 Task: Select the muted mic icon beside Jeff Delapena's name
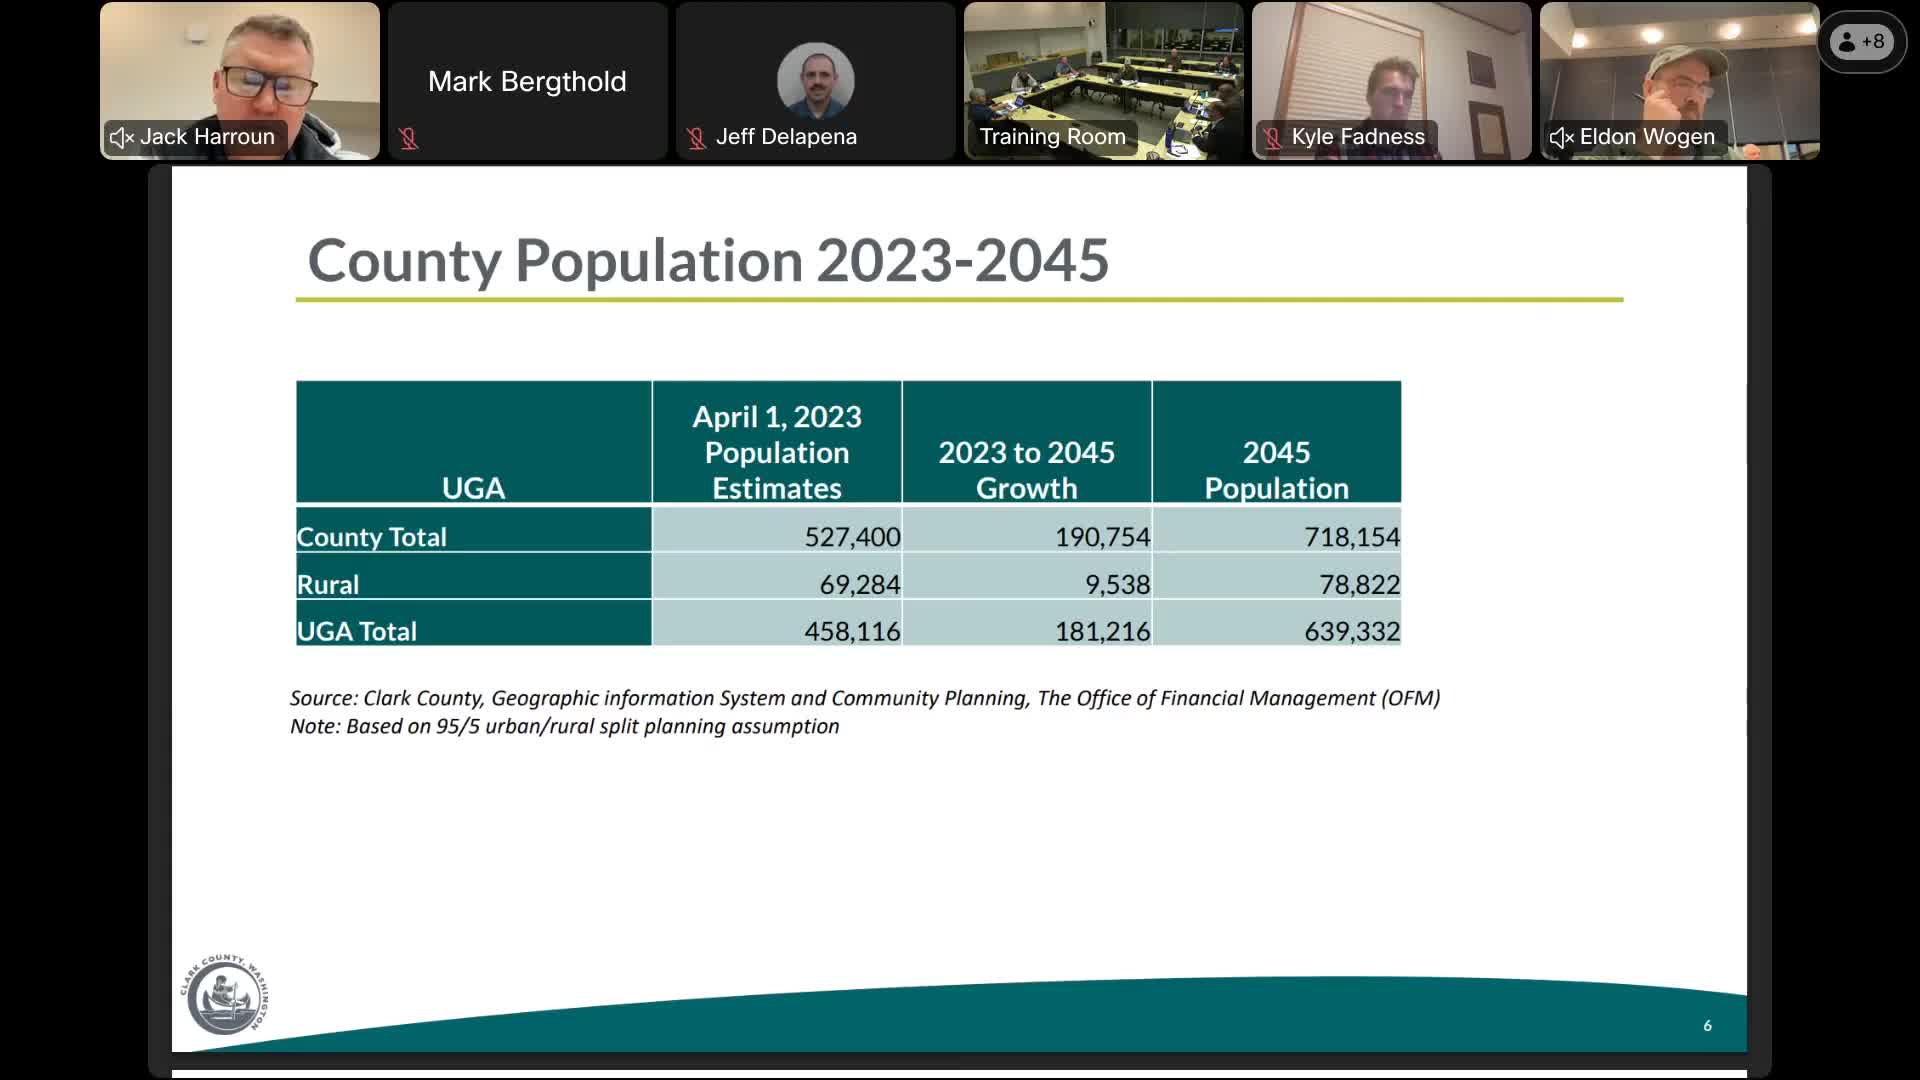point(697,138)
